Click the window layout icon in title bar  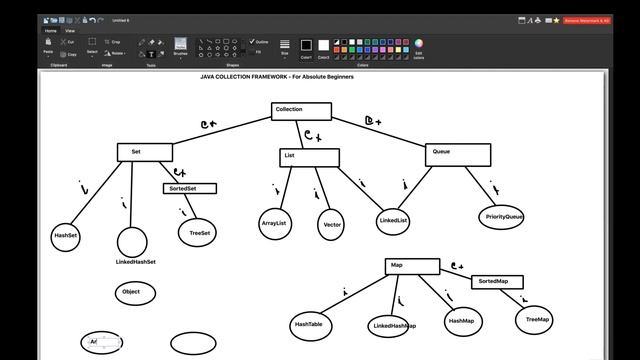coord(521,20)
